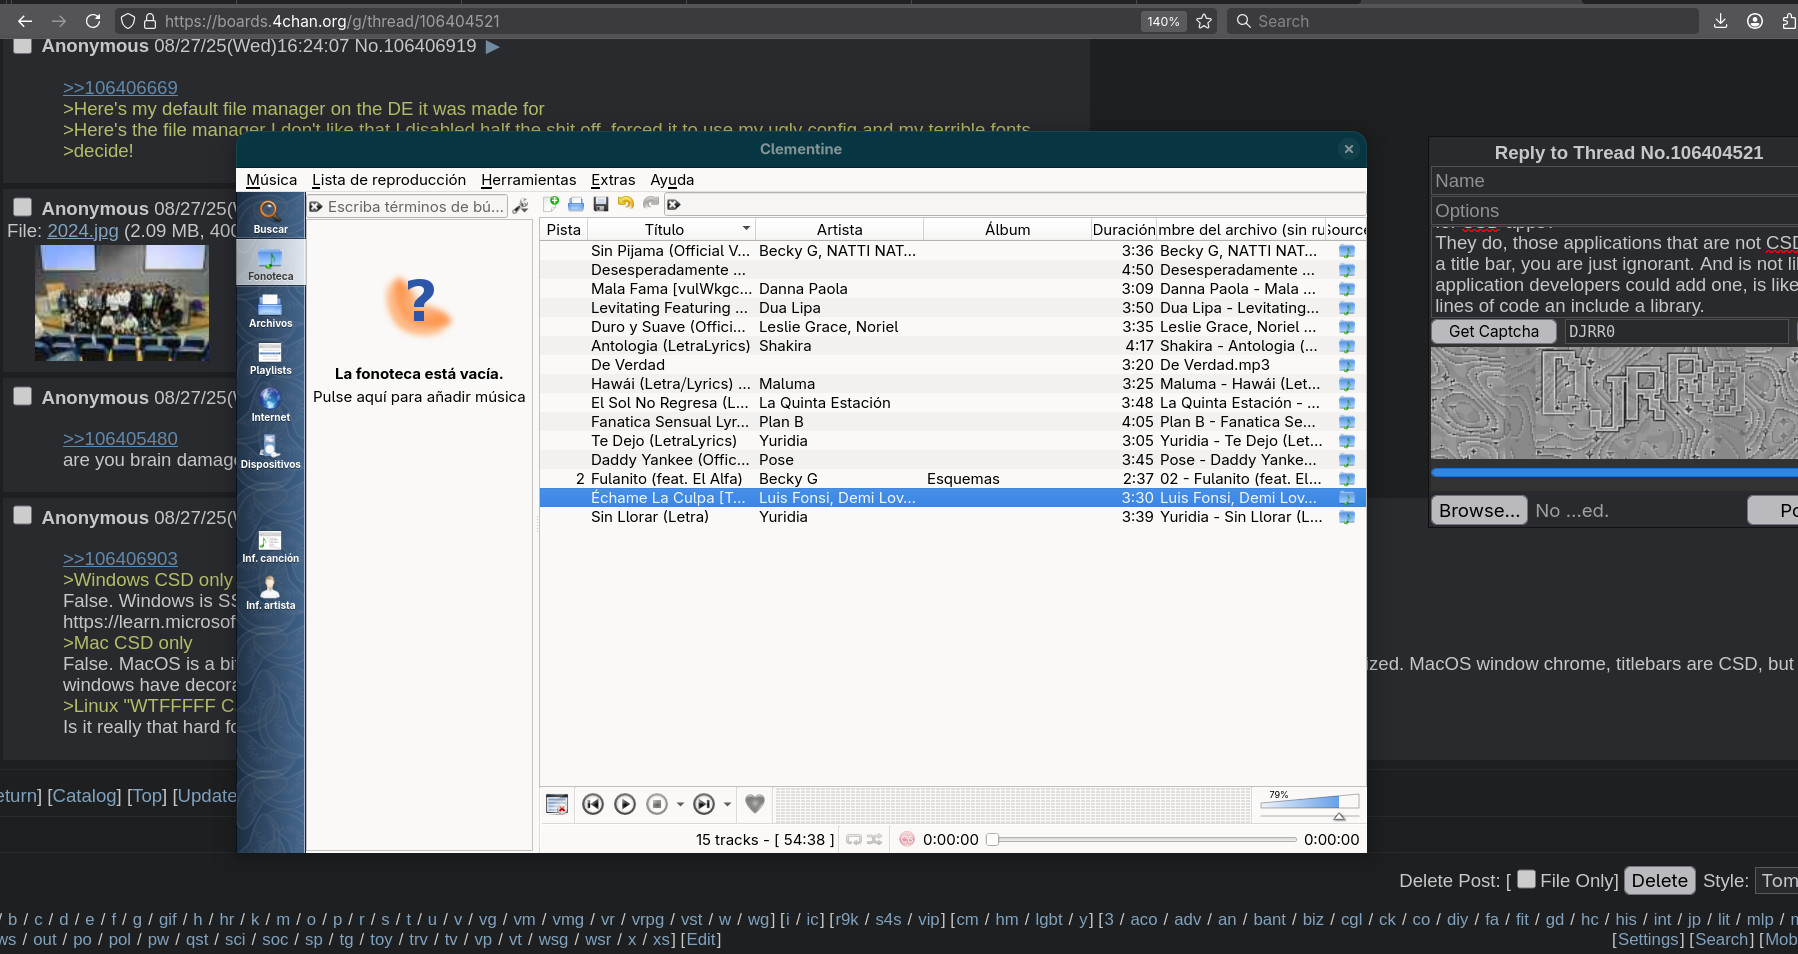Click the save playlist floppy disk icon
Screen dimensions: 1798x954
coord(601,204)
